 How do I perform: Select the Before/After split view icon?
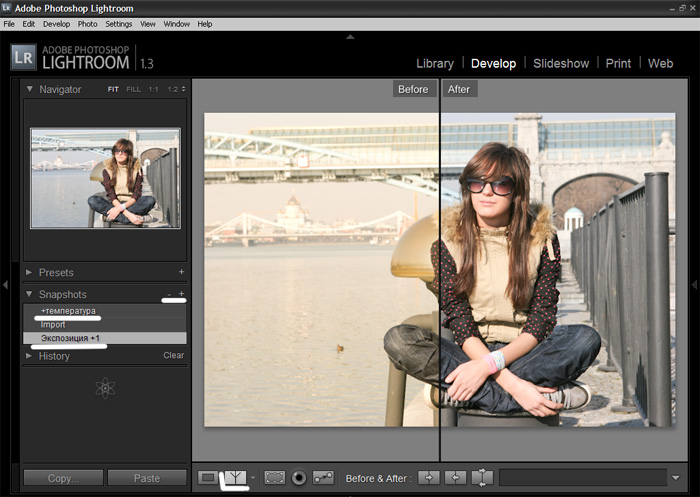coord(233,478)
